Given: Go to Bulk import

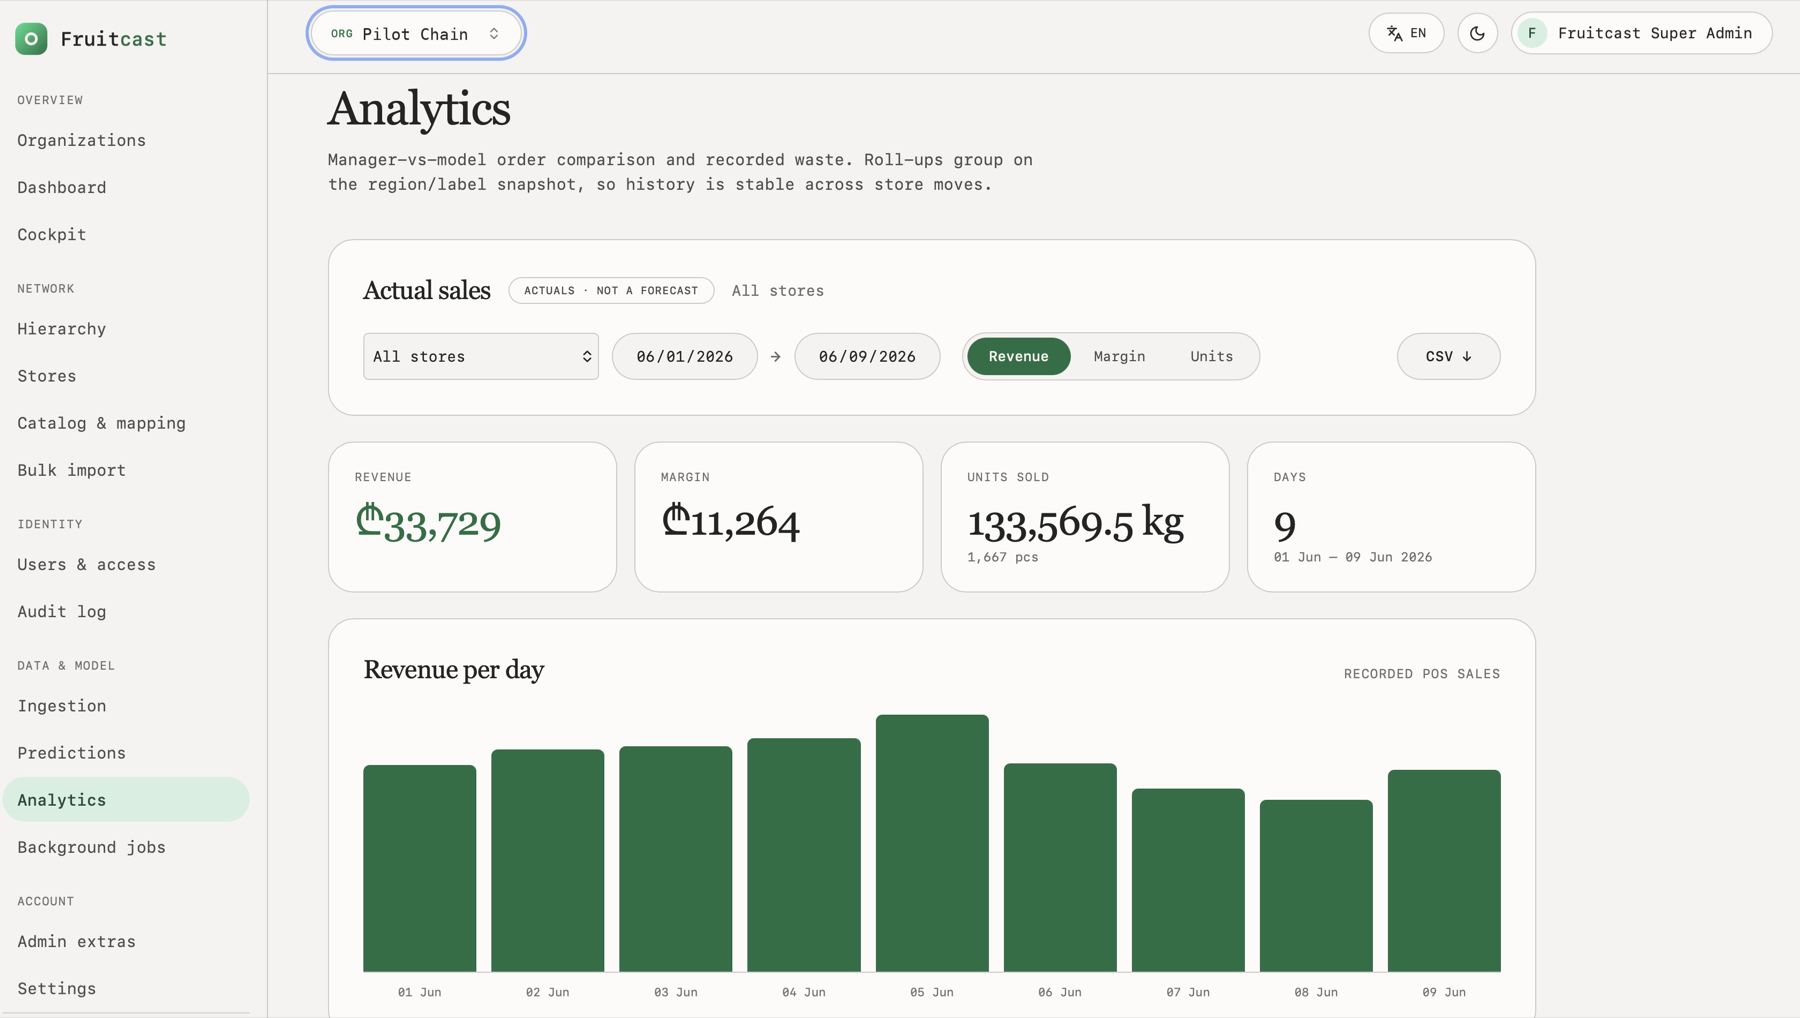Looking at the screenshot, I should 126,470.
